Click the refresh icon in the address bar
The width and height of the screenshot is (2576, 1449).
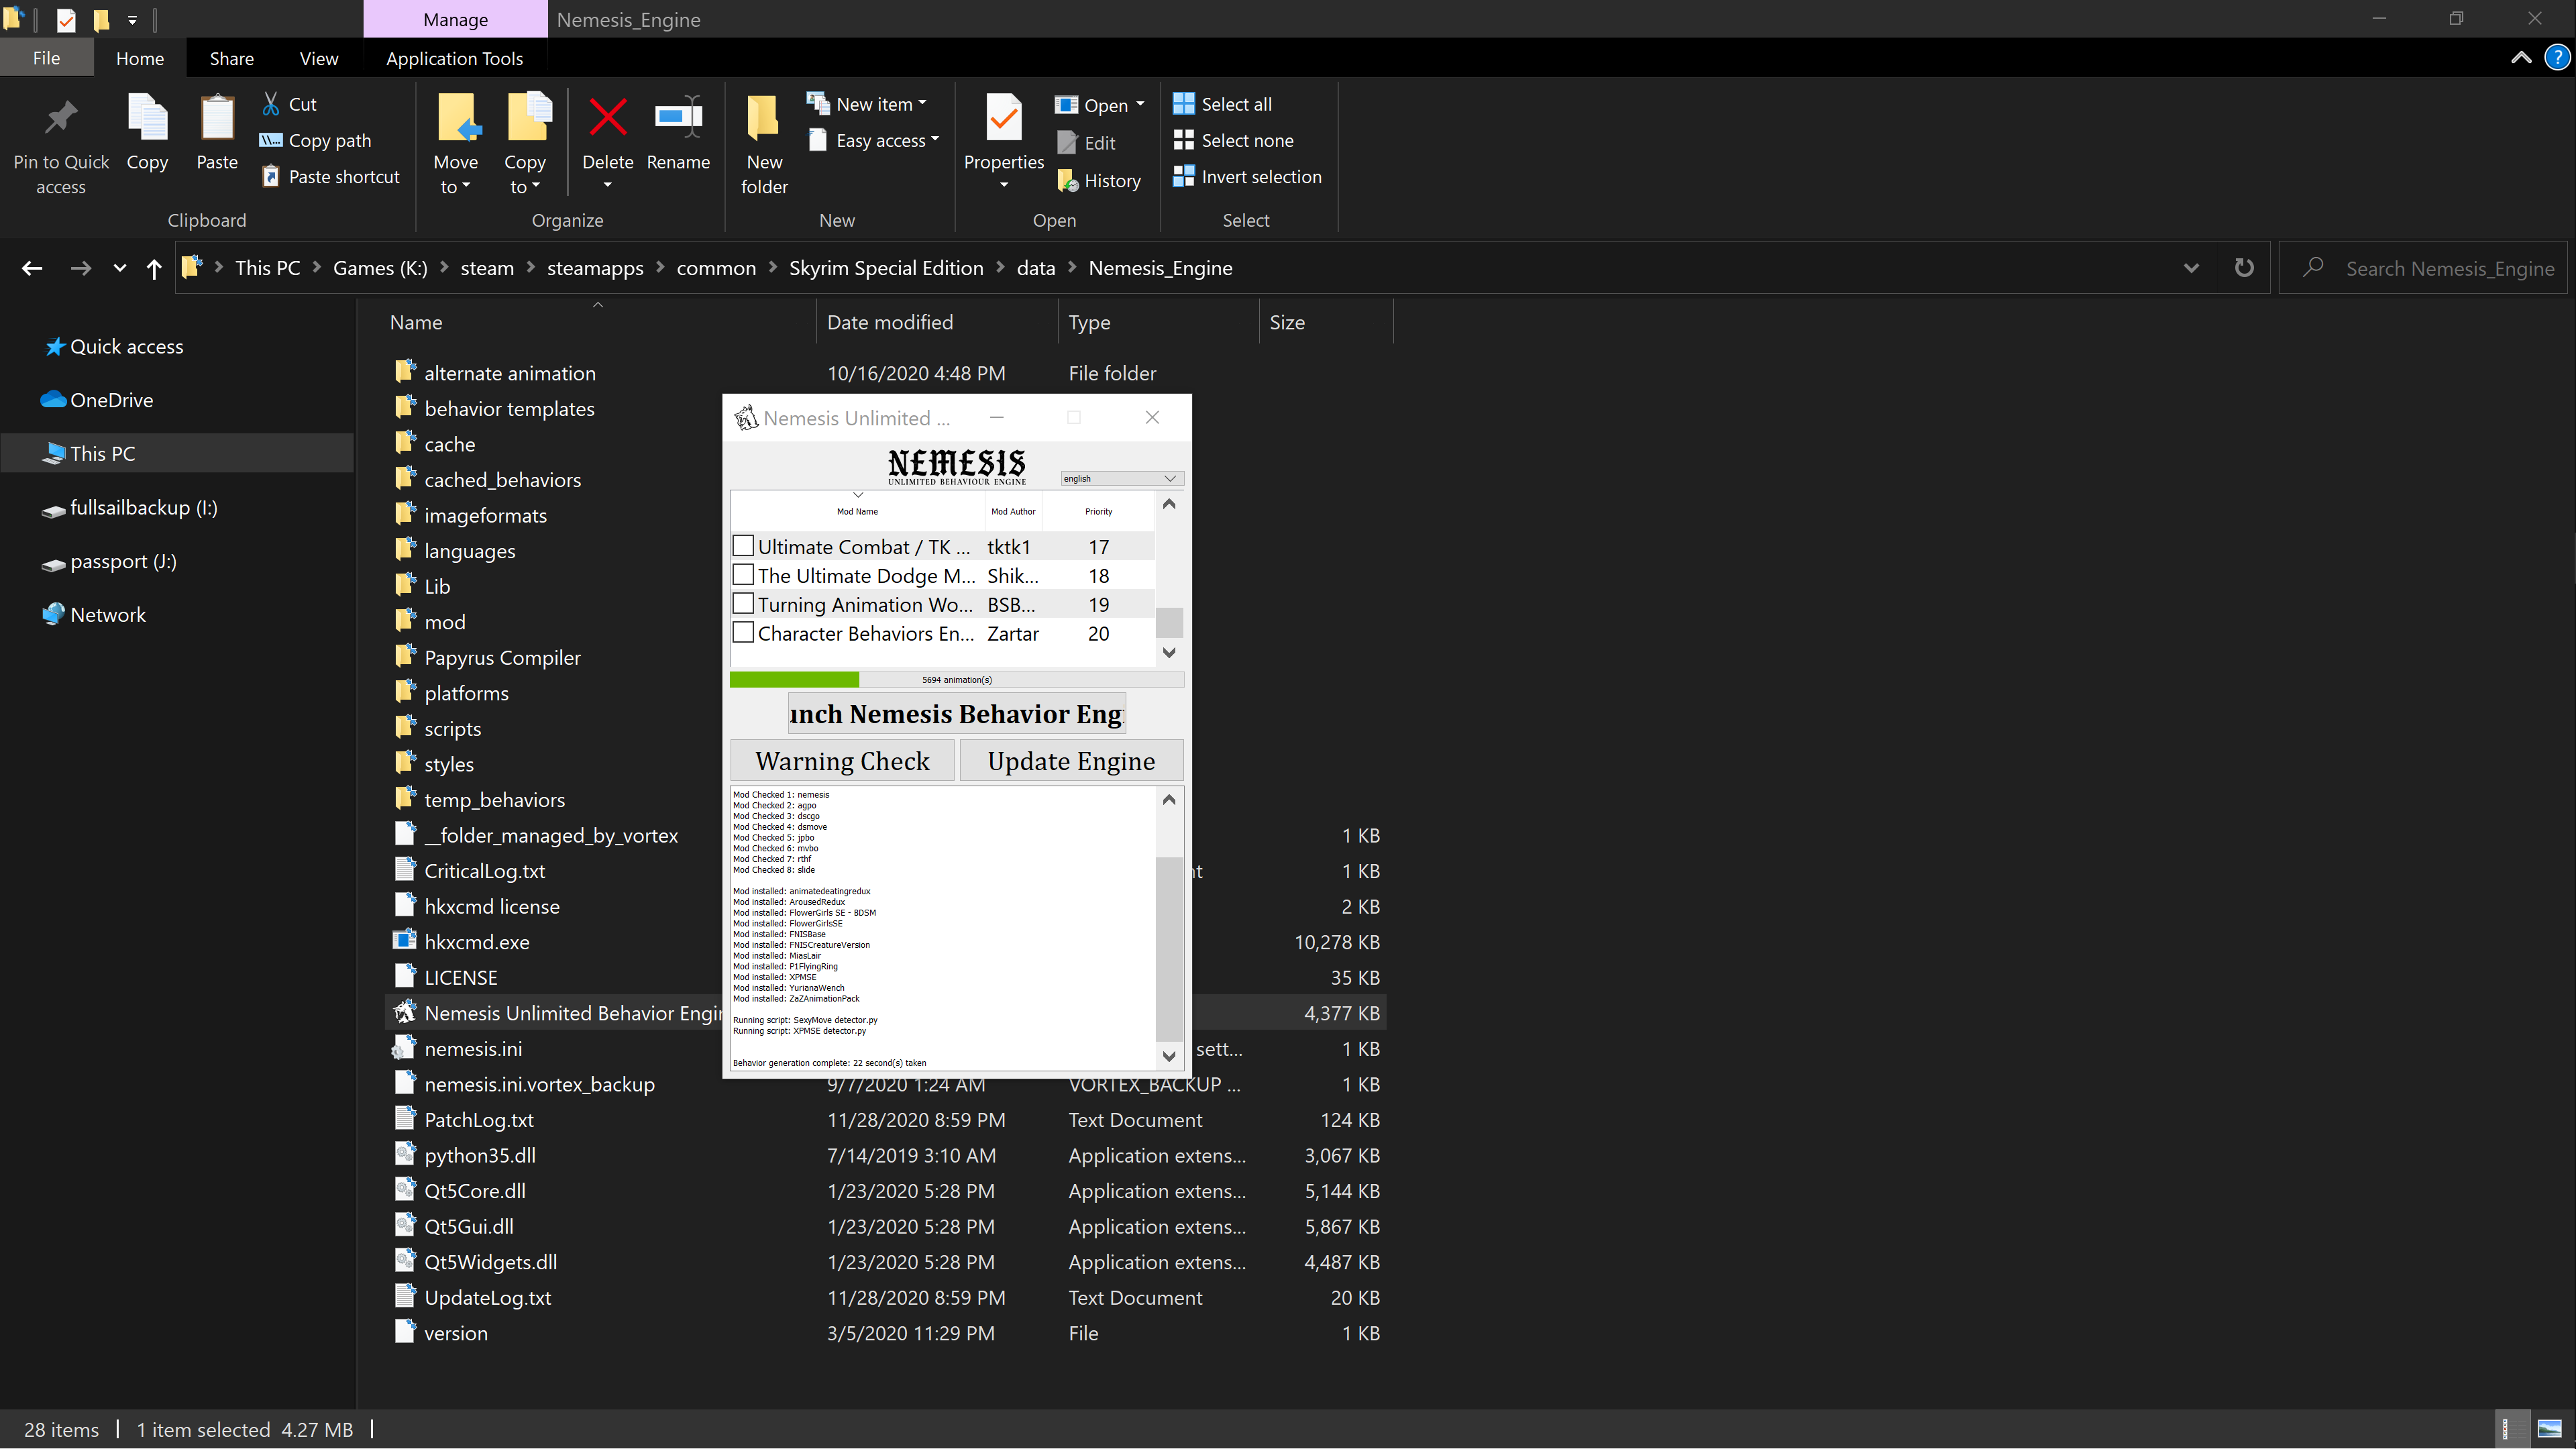[2245, 267]
